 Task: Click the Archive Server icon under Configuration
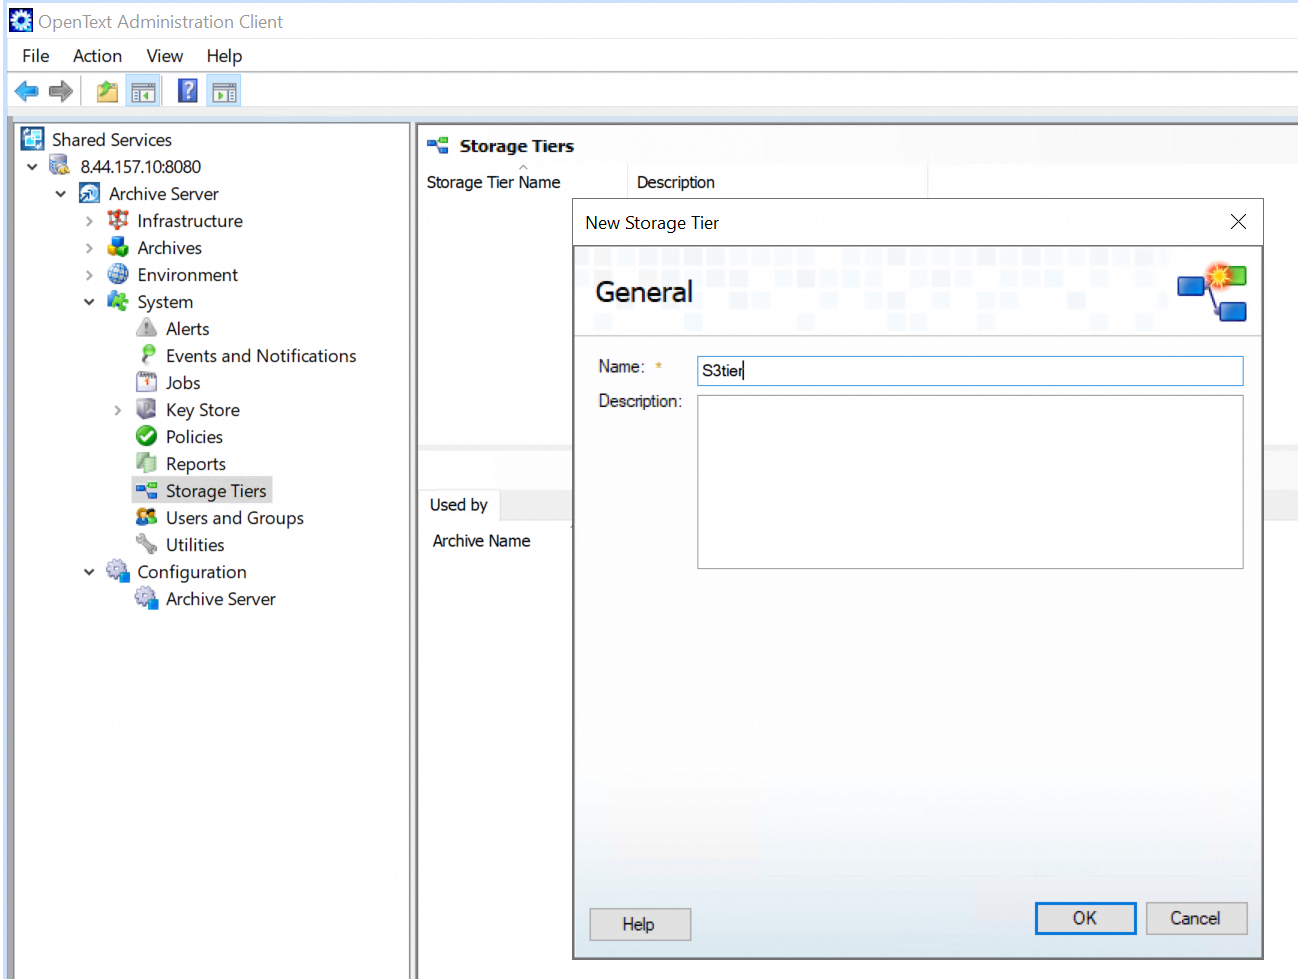coord(147,598)
